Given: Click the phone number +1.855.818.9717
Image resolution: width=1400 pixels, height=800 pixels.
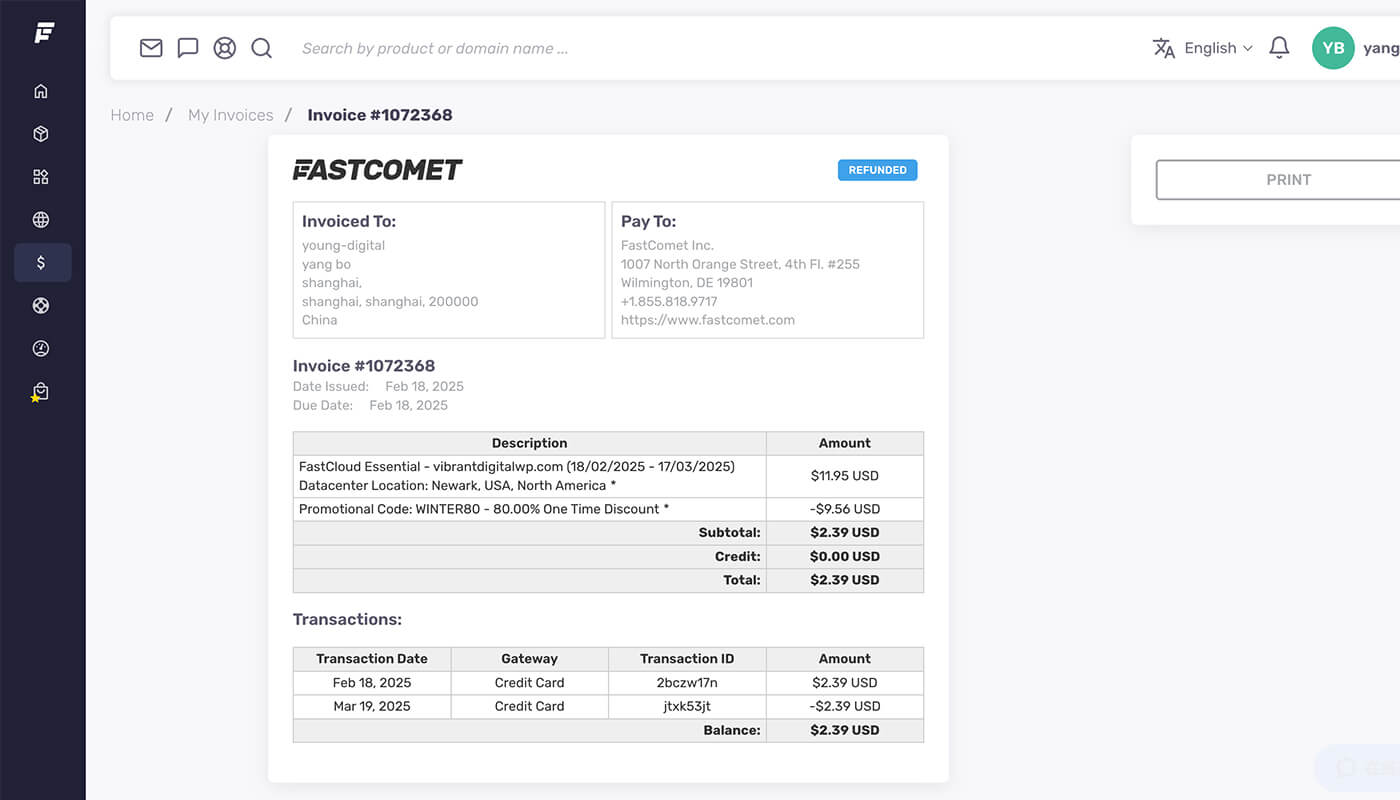Looking at the screenshot, I should pyautogui.click(x=669, y=301).
